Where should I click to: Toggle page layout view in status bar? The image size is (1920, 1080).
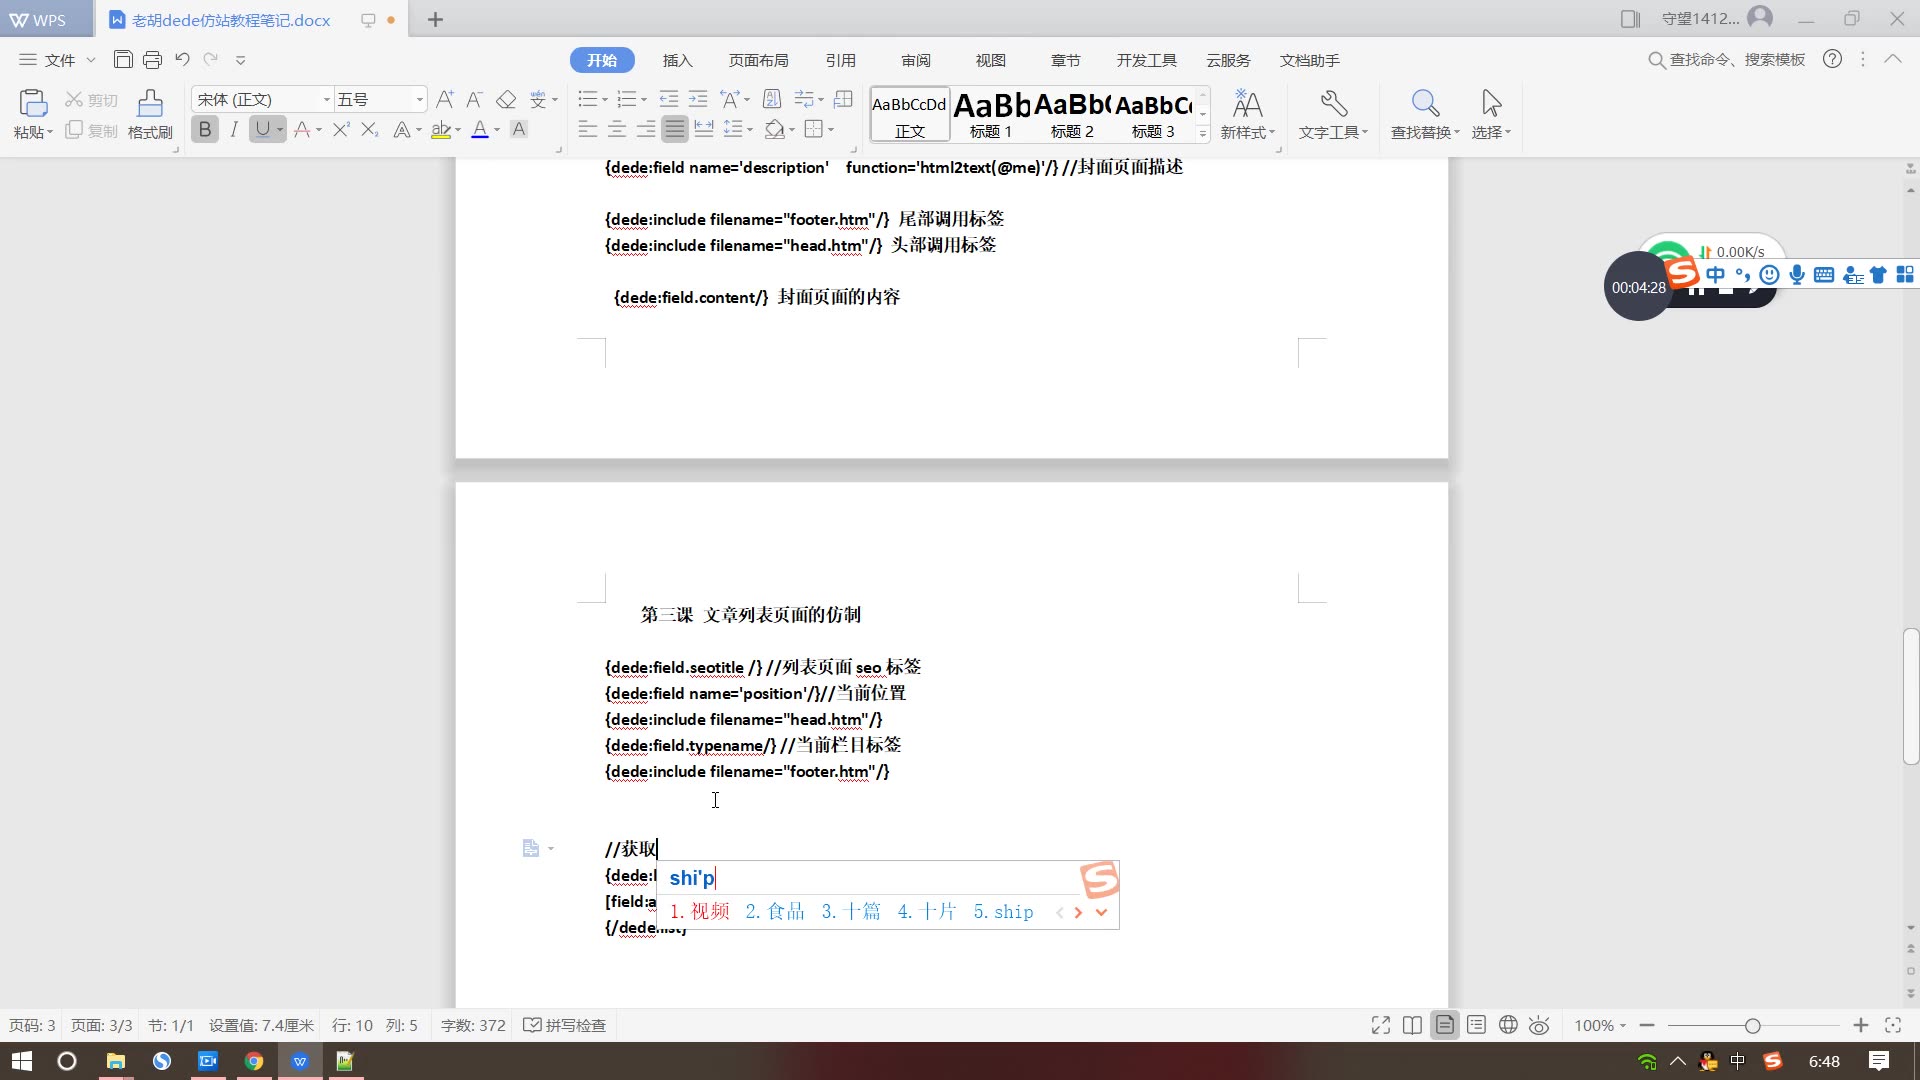(1444, 1025)
